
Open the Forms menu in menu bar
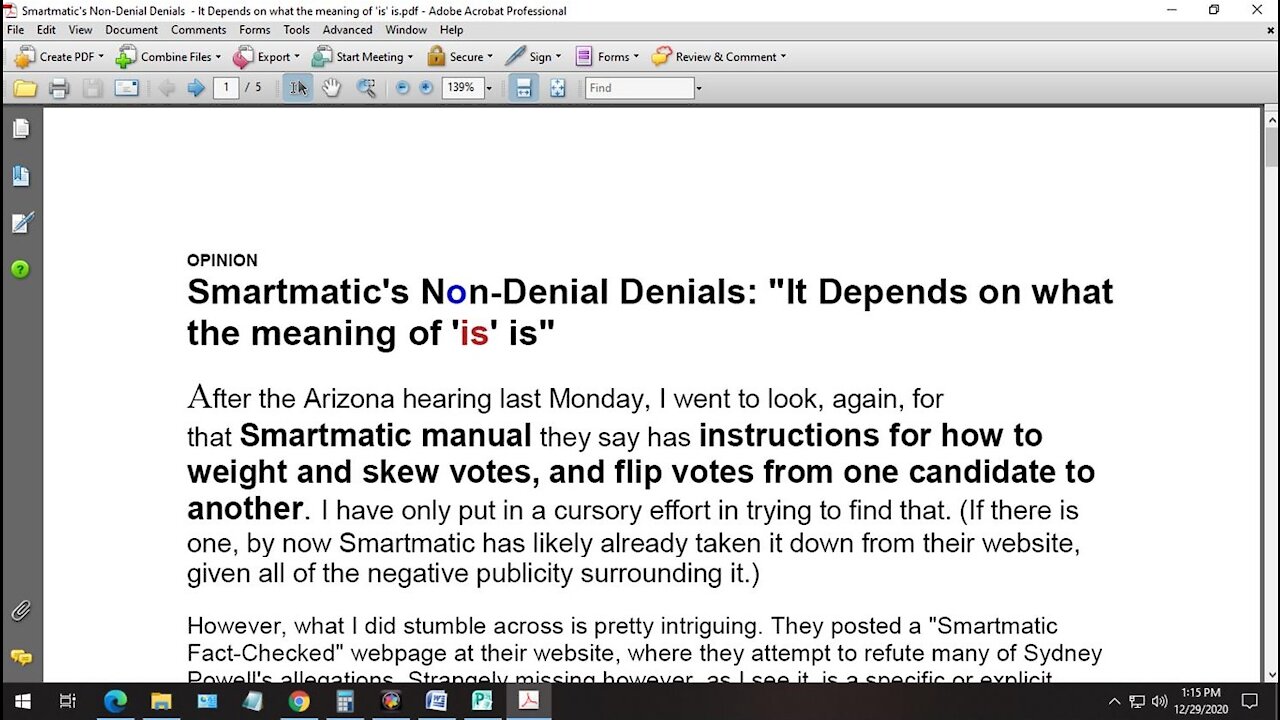coord(254,30)
